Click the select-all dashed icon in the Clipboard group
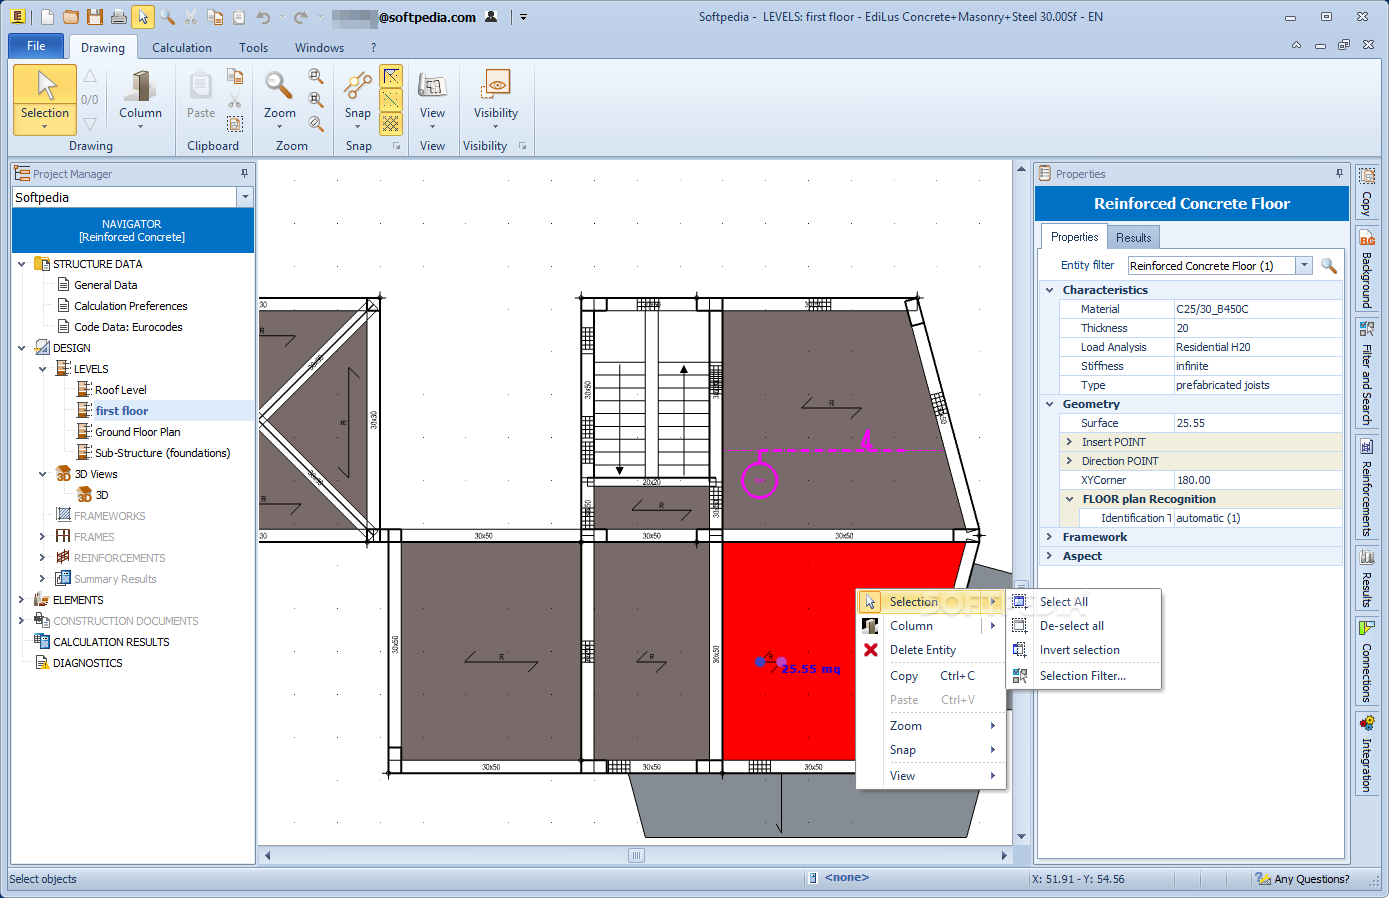The height and width of the screenshot is (898, 1389). pos(235,124)
